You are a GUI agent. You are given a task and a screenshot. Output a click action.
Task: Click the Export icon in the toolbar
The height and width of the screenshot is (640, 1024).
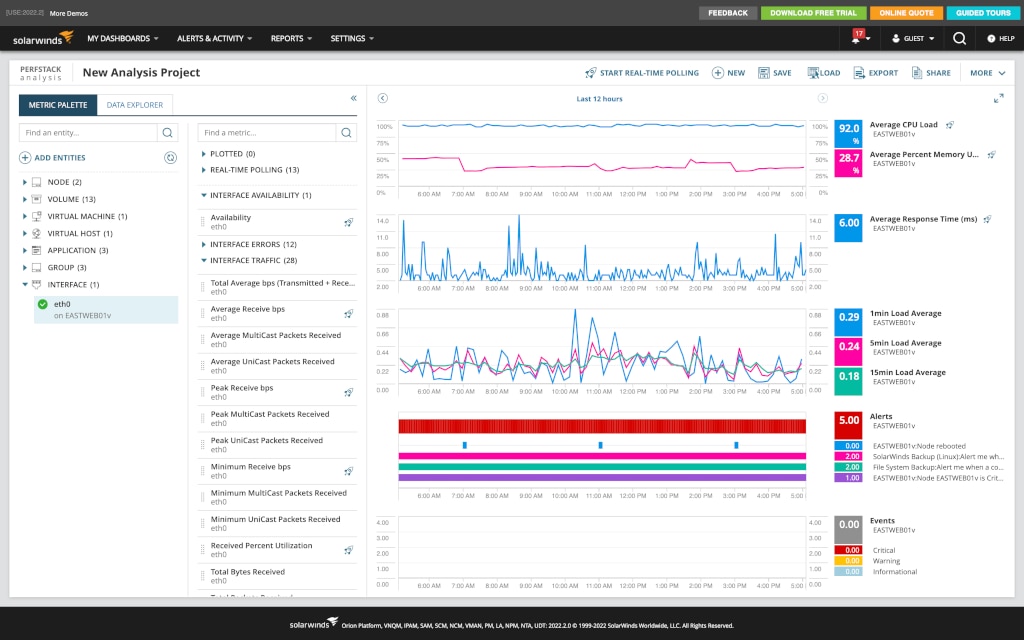click(860, 73)
